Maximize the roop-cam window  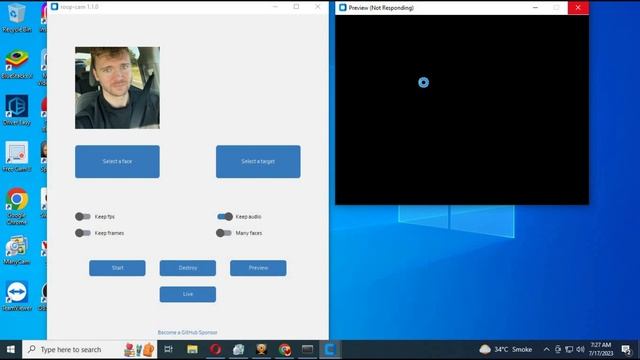[x=296, y=7]
